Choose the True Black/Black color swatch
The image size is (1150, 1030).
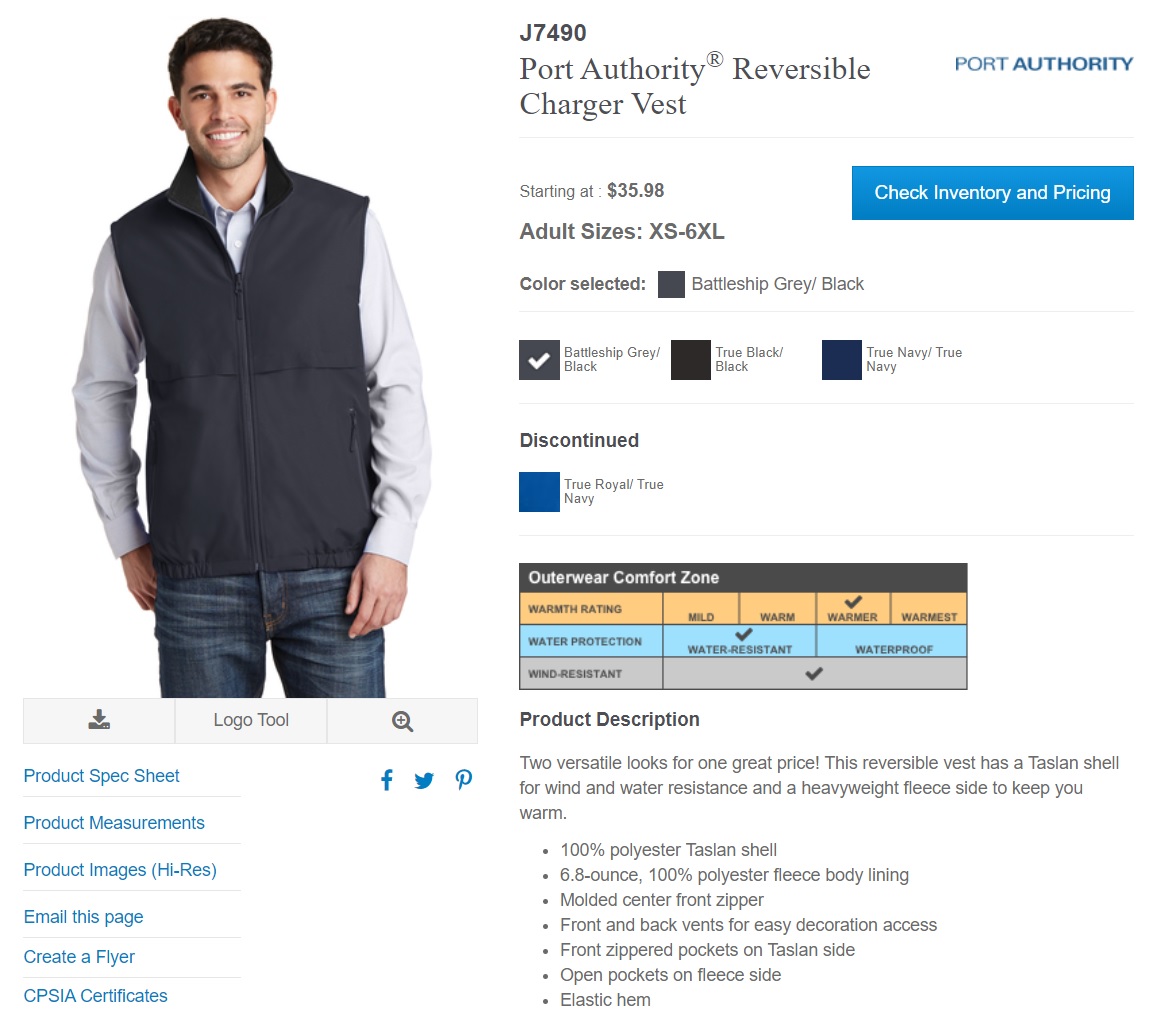pos(691,360)
